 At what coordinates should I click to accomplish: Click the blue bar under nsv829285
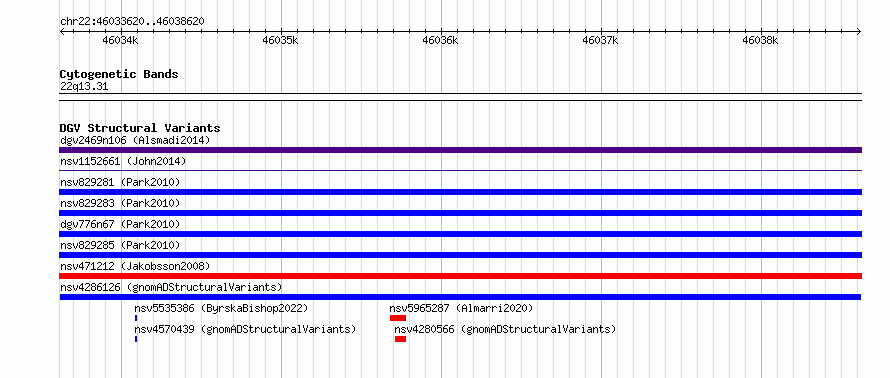[x=460, y=255]
